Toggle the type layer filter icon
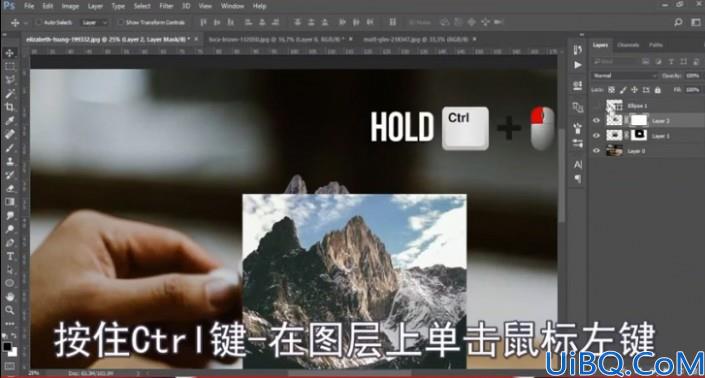Screen dimensions: 705x378 tap(671, 61)
